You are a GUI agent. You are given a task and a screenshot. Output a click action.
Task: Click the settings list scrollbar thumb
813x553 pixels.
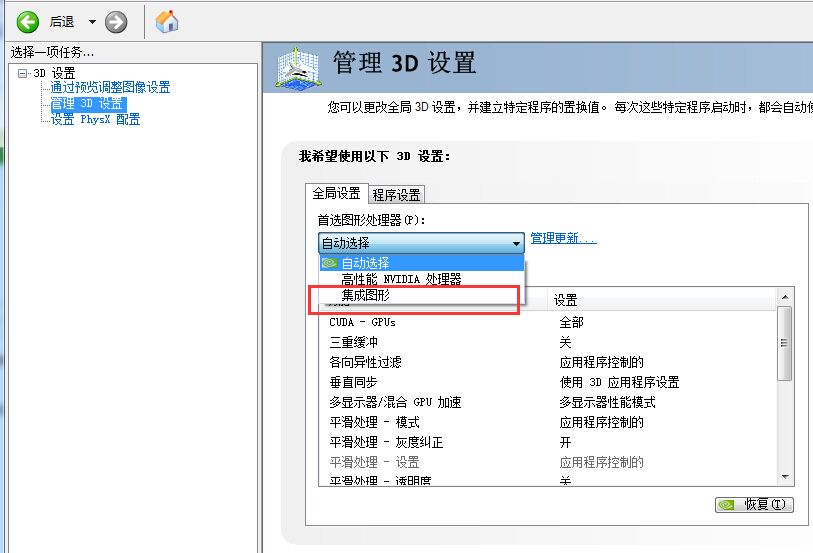[785, 343]
